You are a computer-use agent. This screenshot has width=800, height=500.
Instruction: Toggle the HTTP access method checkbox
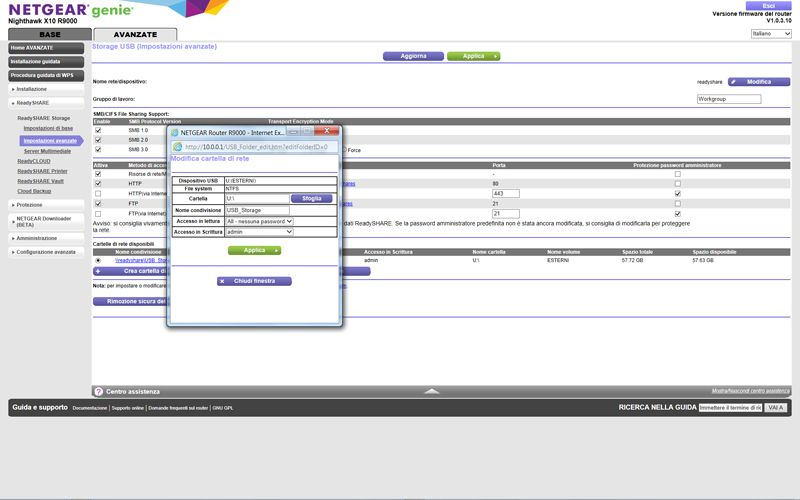(x=98, y=184)
